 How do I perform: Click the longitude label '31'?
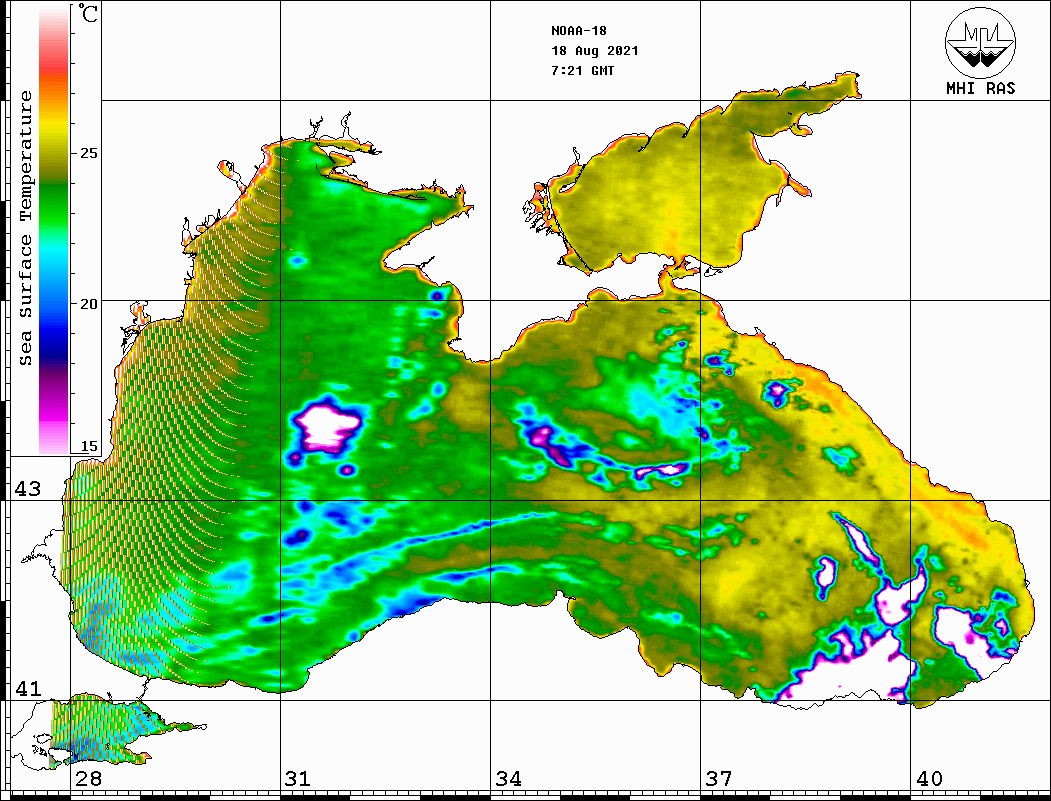(298, 778)
